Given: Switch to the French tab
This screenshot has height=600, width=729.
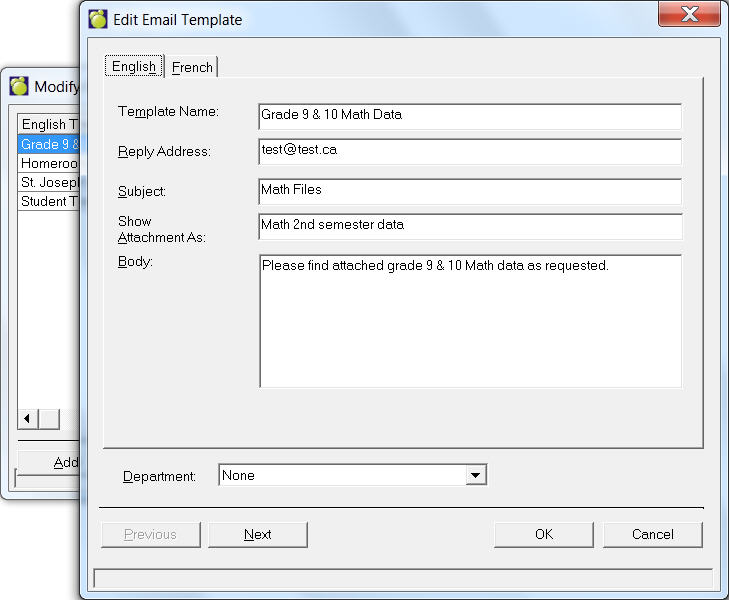Looking at the screenshot, I should click(192, 67).
